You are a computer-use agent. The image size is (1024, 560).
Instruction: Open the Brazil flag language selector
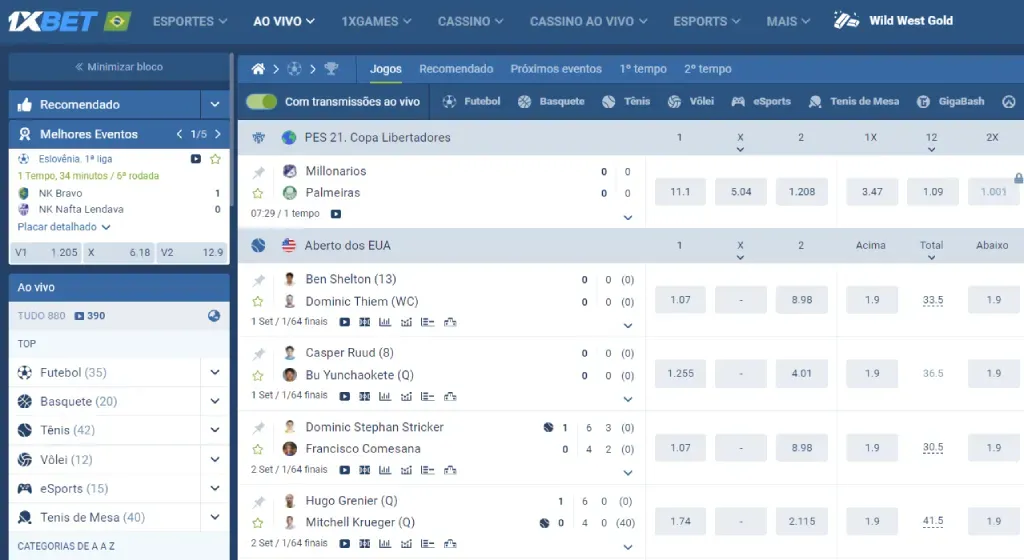118,22
